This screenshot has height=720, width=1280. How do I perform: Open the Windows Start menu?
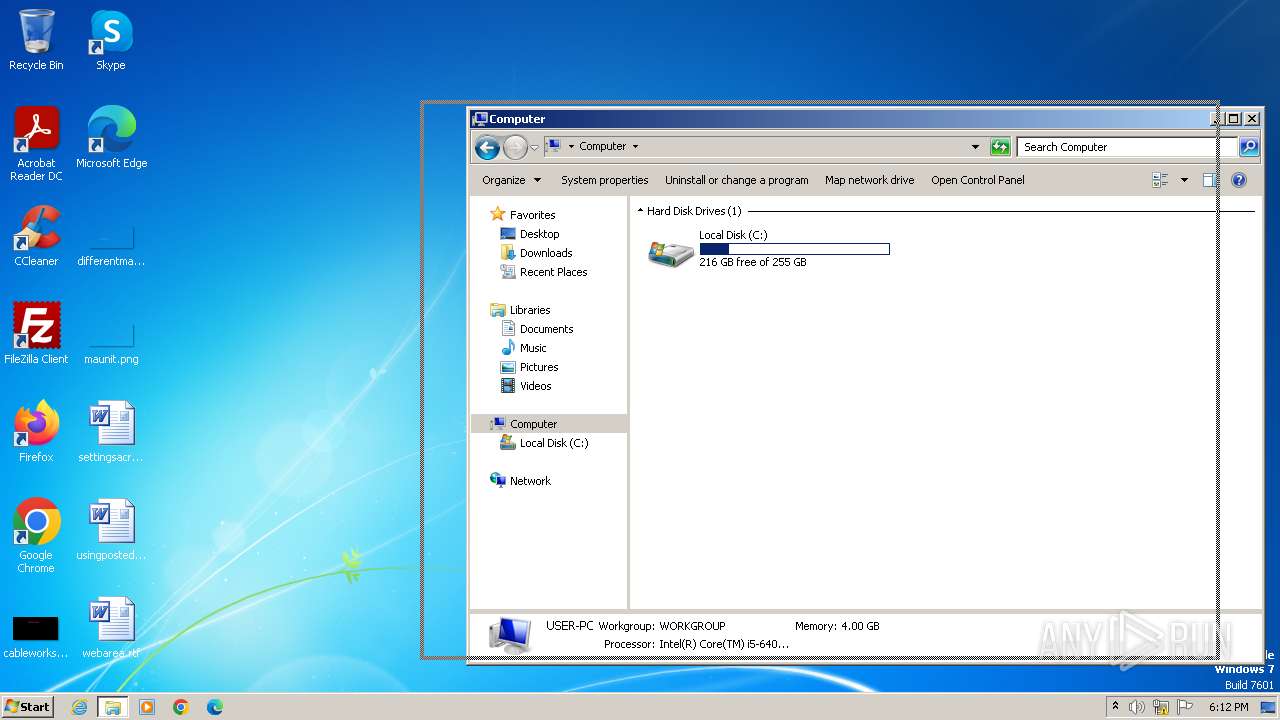pyautogui.click(x=28, y=707)
